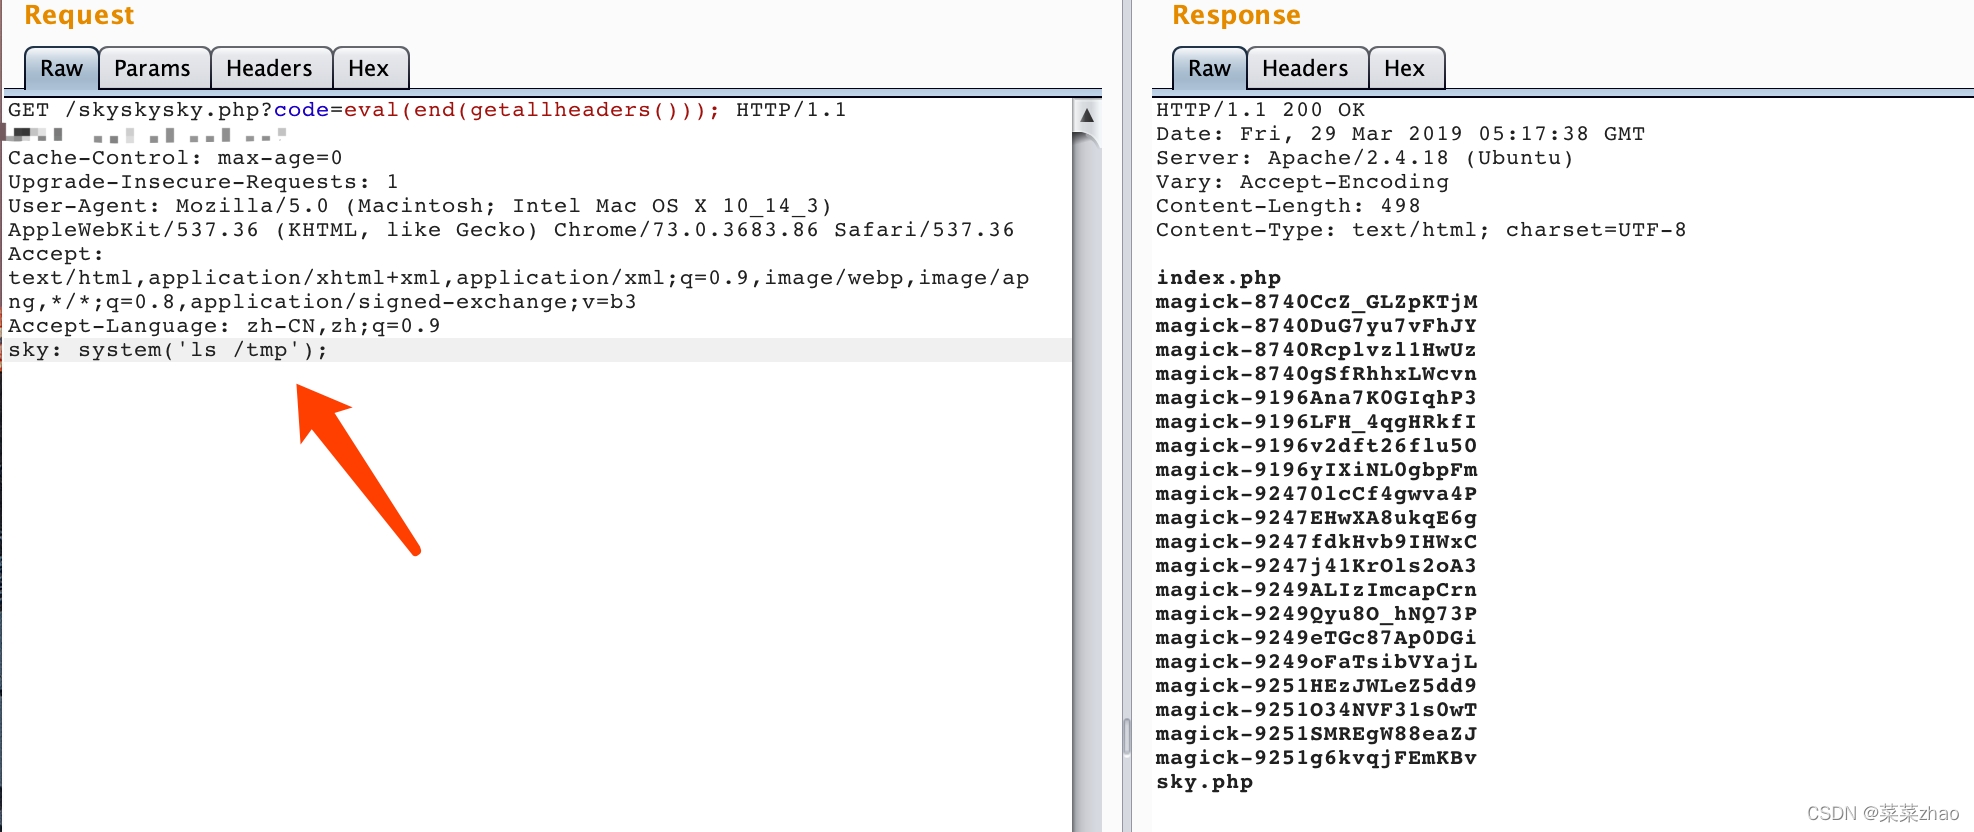The height and width of the screenshot is (832, 1974).
Task: Click the Date: Fri, 29 Mar 2019 line
Action: (1401, 134)
